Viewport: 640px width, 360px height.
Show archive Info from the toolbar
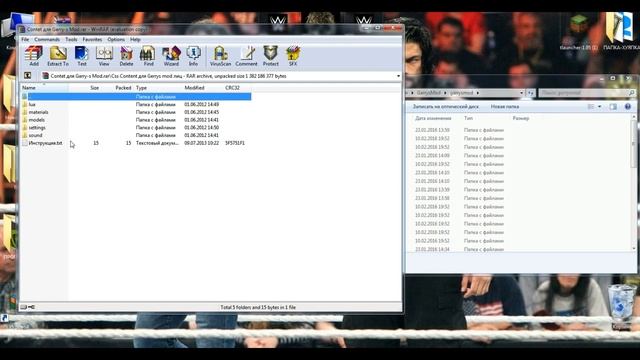click(x=193, y=56)
